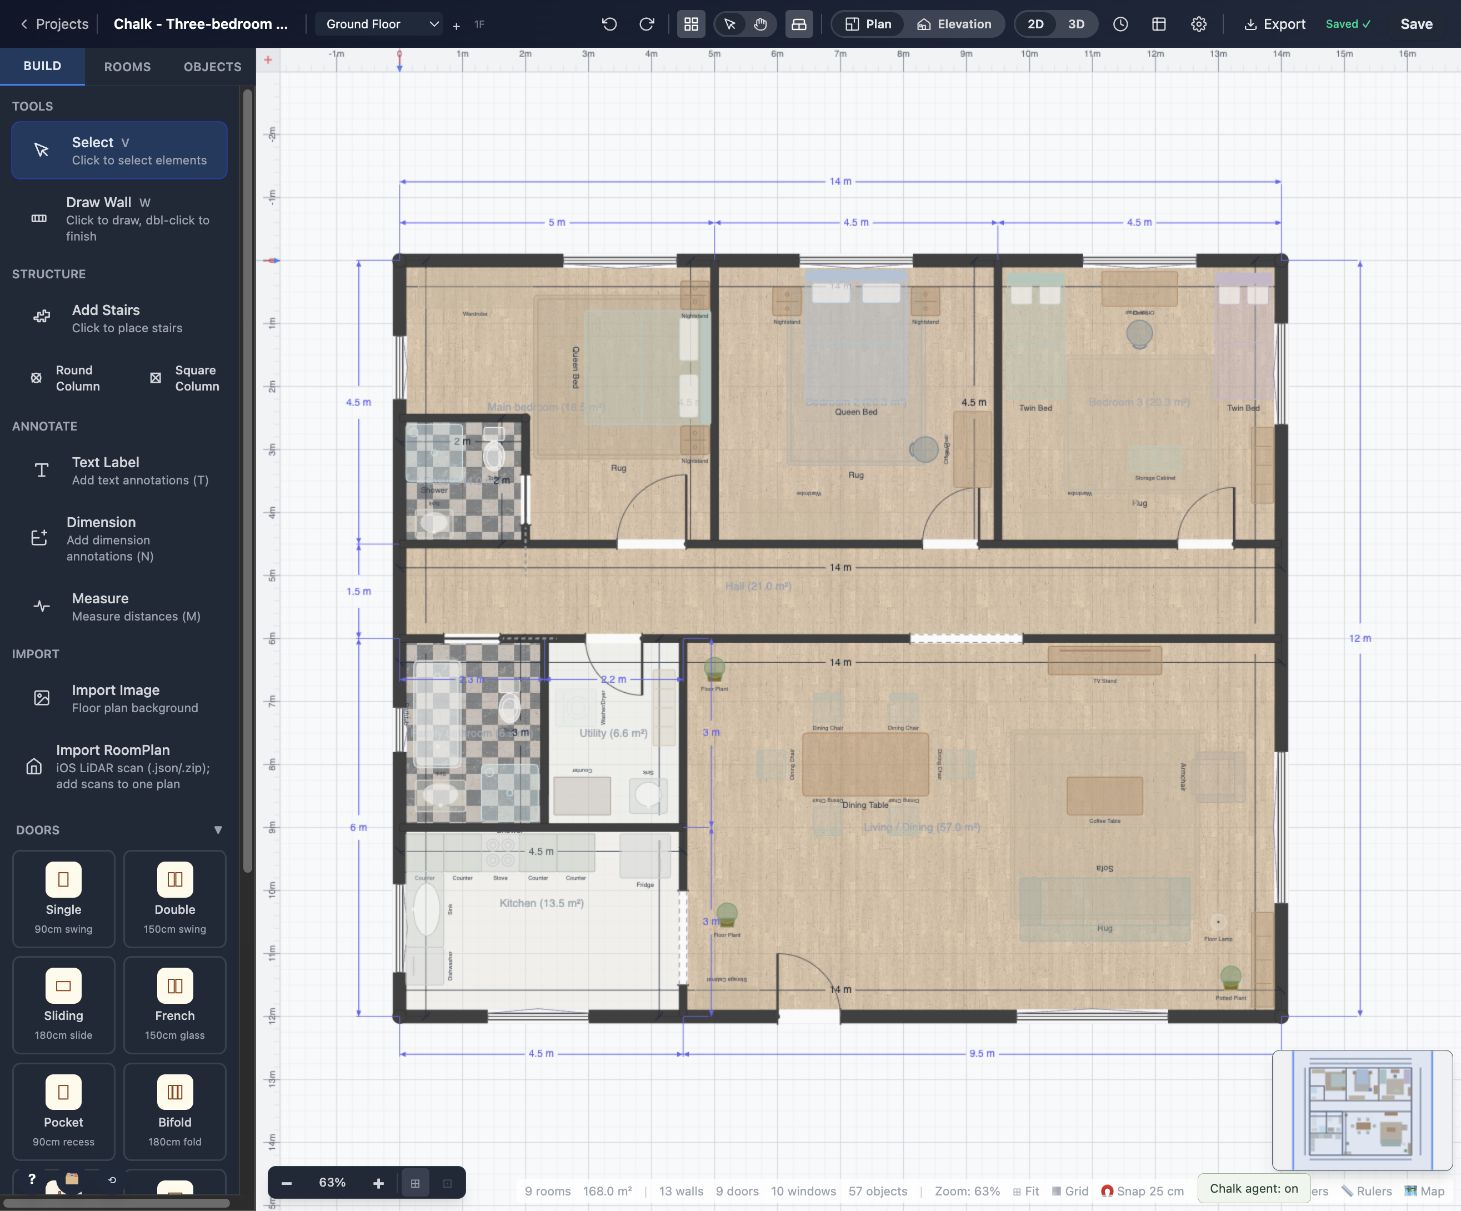Open the table schedule icon
This screenshot has height=1211, width=1461.
(1159, 24)
